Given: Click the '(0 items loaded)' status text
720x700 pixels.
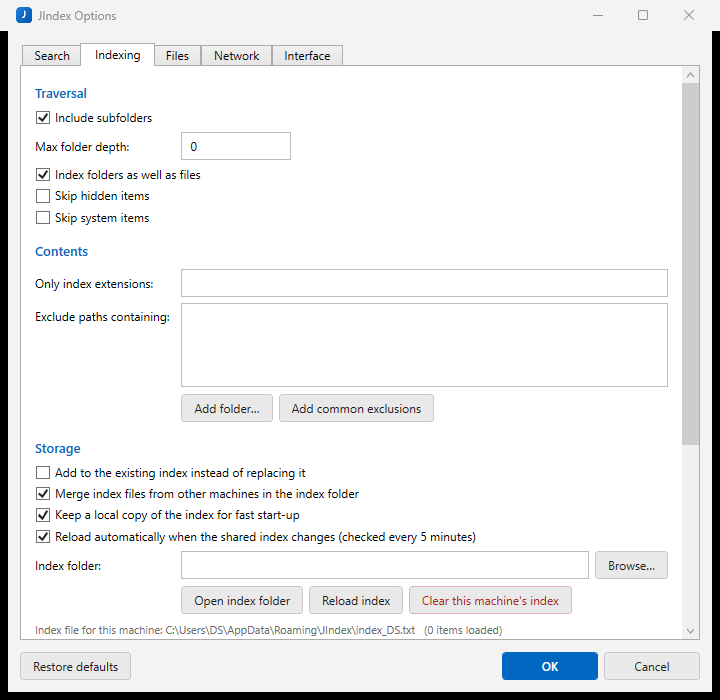Looking at the screenshot, I should pyautogui.click(x=463, y=630).
